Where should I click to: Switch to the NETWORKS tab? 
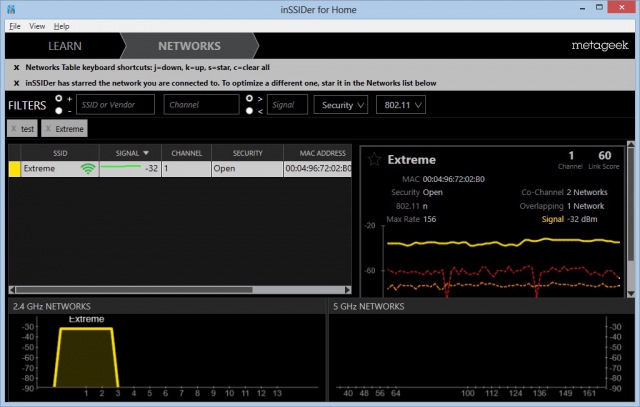(x=189, y=46)
